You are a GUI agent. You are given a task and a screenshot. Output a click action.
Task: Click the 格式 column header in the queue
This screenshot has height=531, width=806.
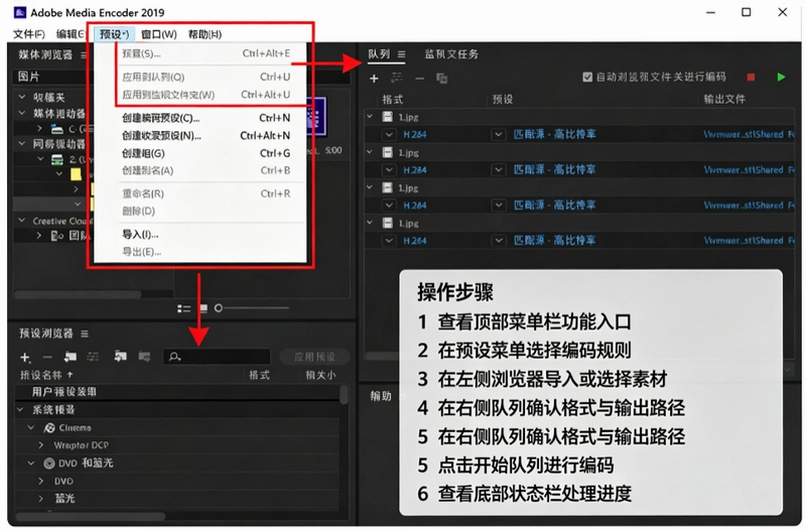pos(392,99)
